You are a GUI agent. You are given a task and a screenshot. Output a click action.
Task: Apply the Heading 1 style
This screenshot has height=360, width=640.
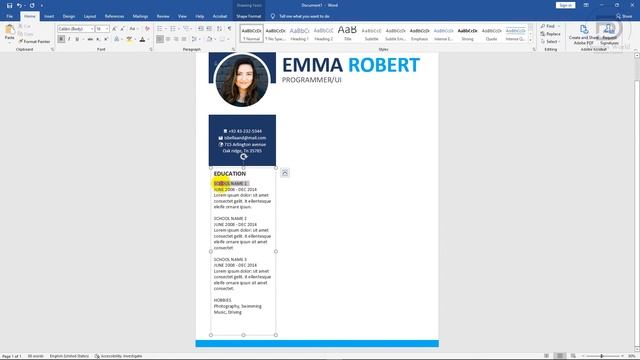[x=299, y=33]
